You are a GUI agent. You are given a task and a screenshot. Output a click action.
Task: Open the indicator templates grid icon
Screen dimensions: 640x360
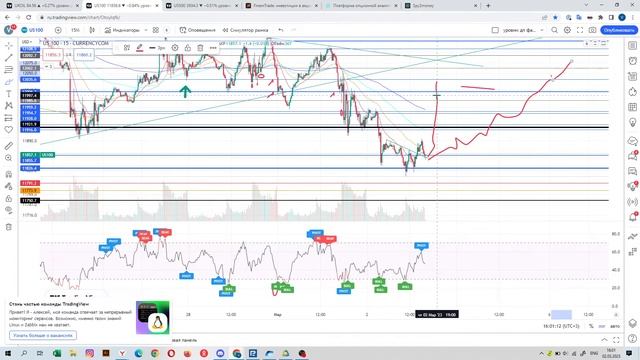coord(156,30)
